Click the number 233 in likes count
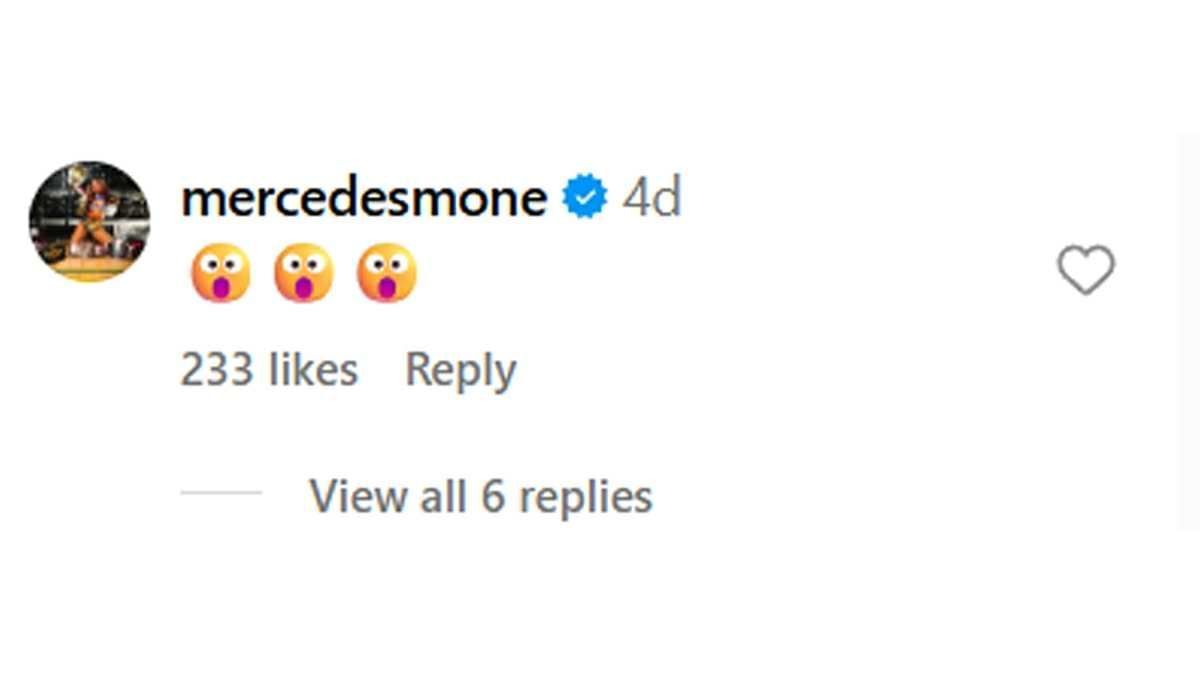This screenshot has height=675, width=1200. pyautogui.click(x=216, y=371)
